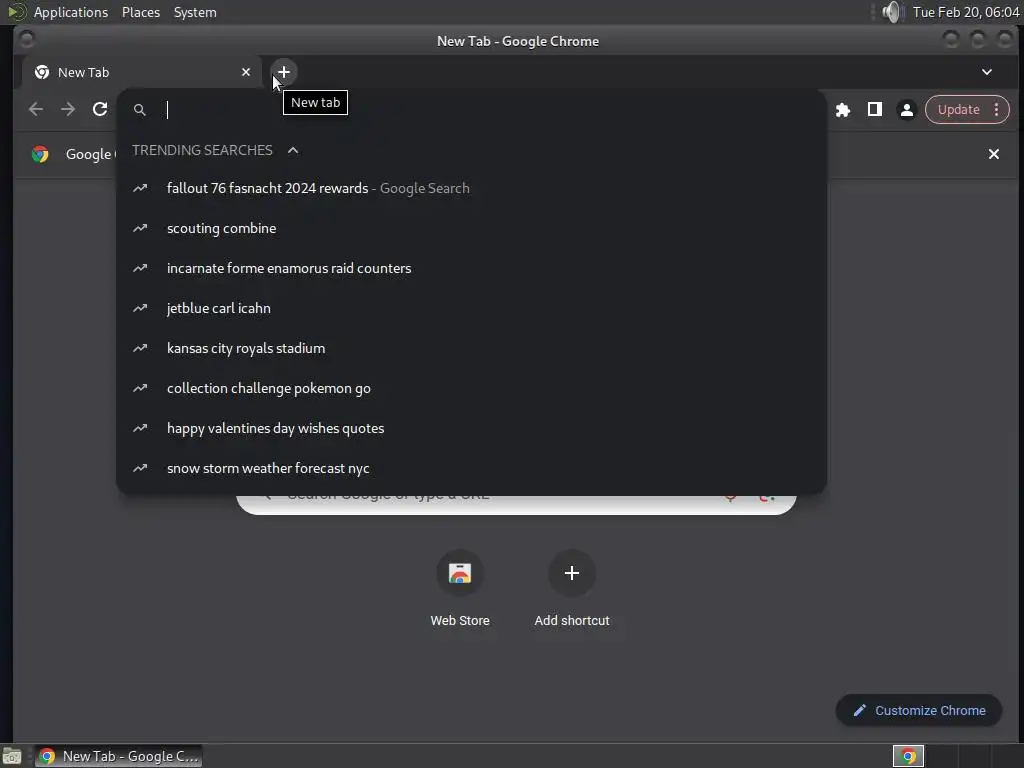Select 'scouting combine' suggestion
Viewport: 1024px width, 768px height.
472,228
